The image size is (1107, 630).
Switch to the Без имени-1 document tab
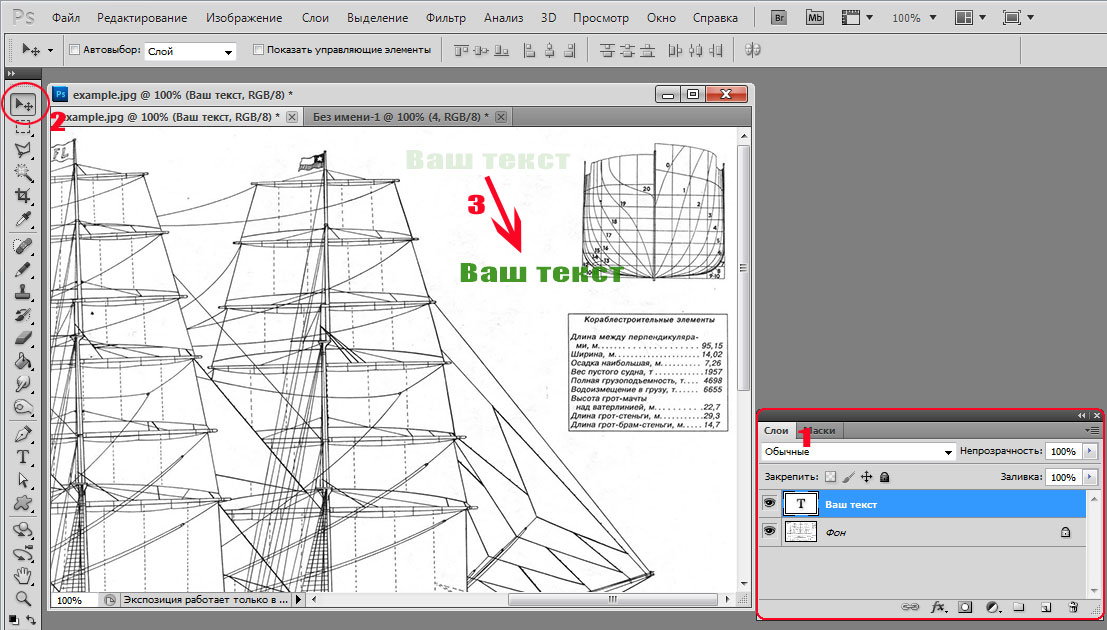[396, 117]
